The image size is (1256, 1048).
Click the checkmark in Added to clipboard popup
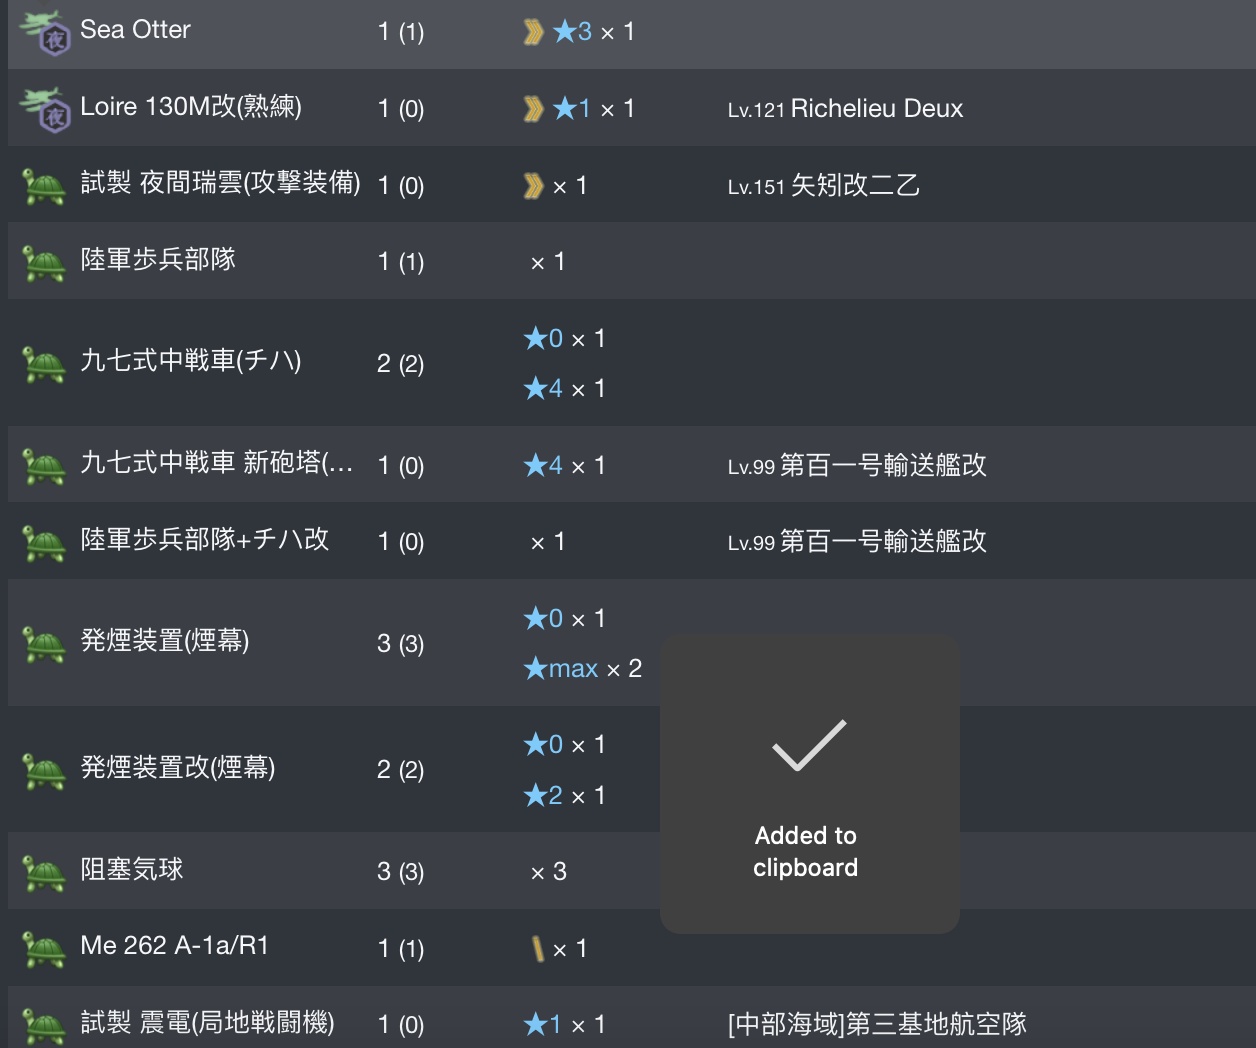[809, 746]
